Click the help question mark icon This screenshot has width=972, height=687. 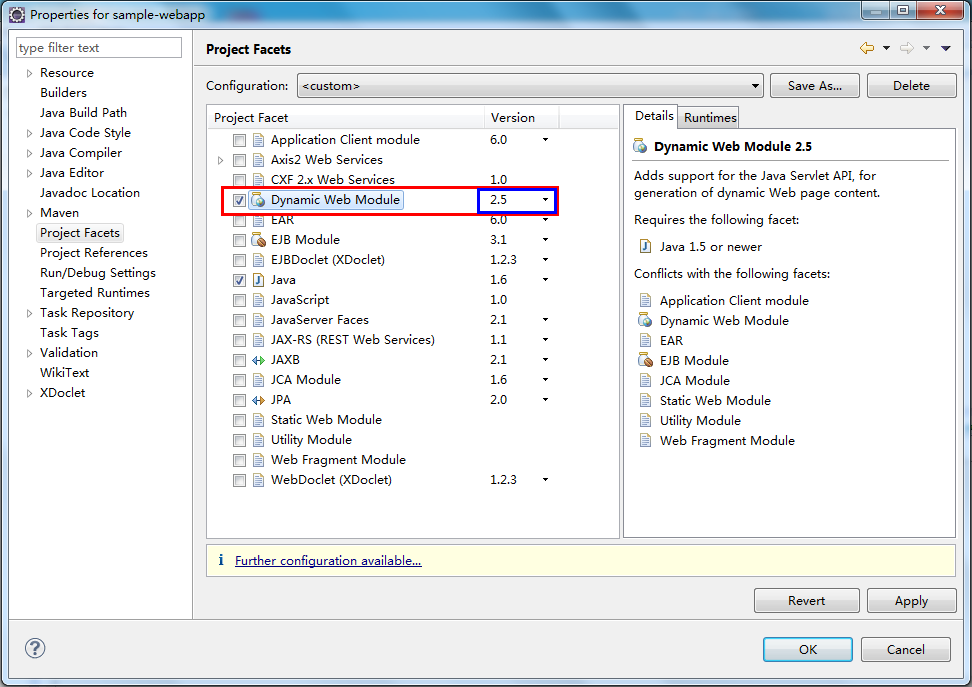point(35,648)
